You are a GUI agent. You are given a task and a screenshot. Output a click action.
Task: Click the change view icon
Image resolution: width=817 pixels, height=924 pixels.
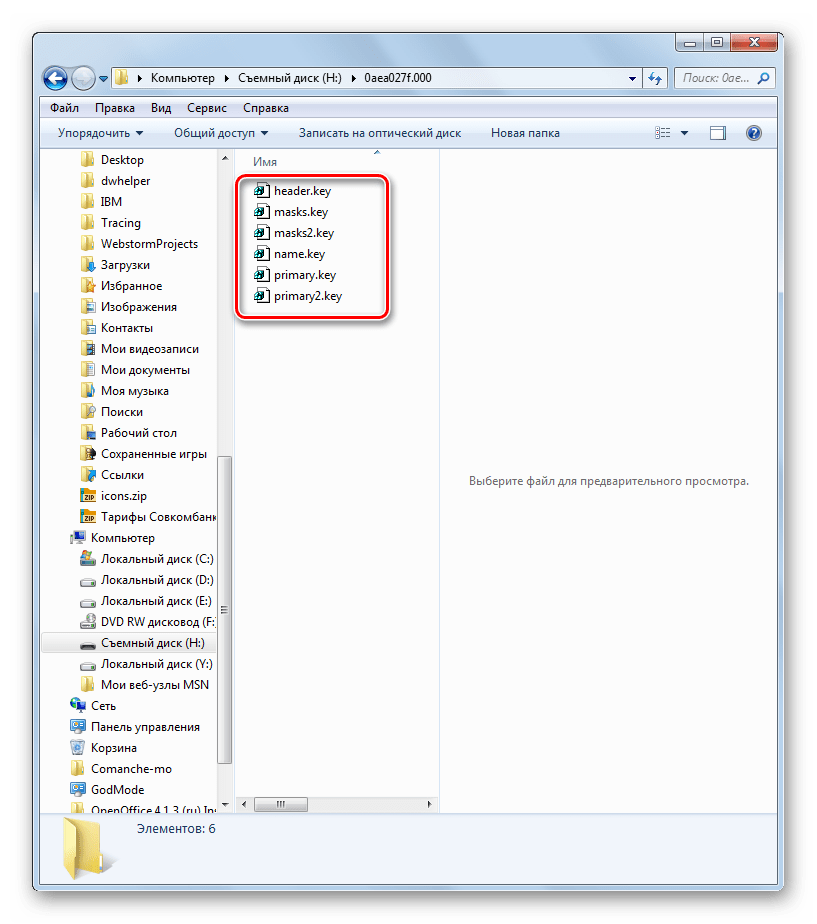coord(662,133)
